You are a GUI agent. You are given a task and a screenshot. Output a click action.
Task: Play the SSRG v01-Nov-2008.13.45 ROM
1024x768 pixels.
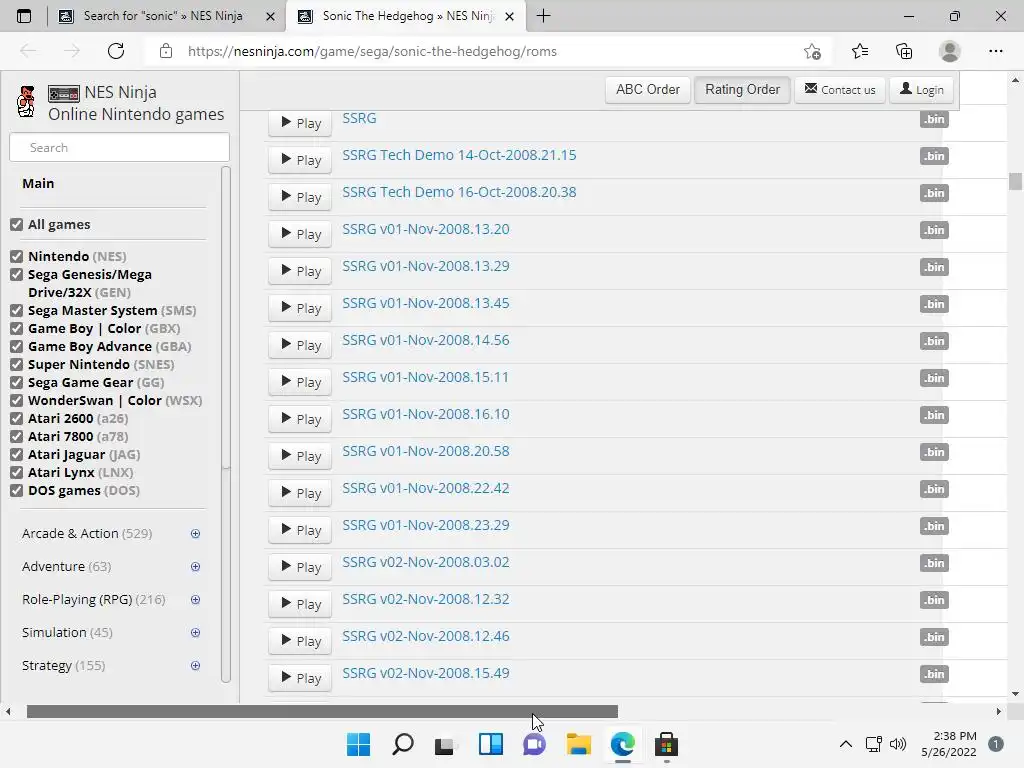click(x=300, y=308)
